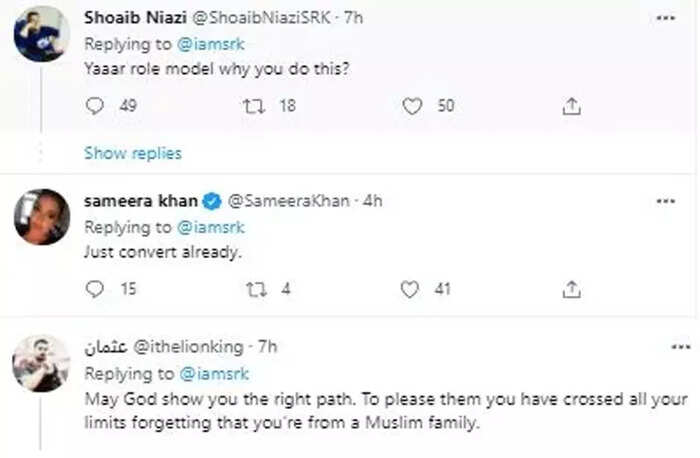
Task: Open @iamsrk link in sameera khan's reply
Action: point(211,227)
